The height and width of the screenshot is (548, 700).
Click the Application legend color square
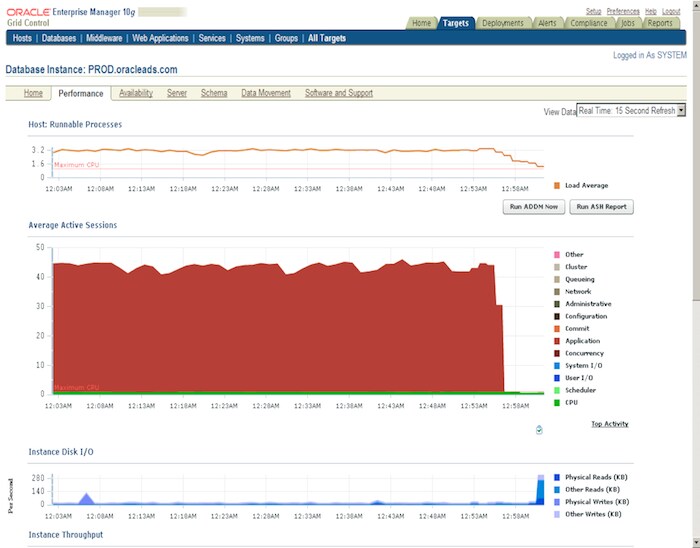pos(557,341)
